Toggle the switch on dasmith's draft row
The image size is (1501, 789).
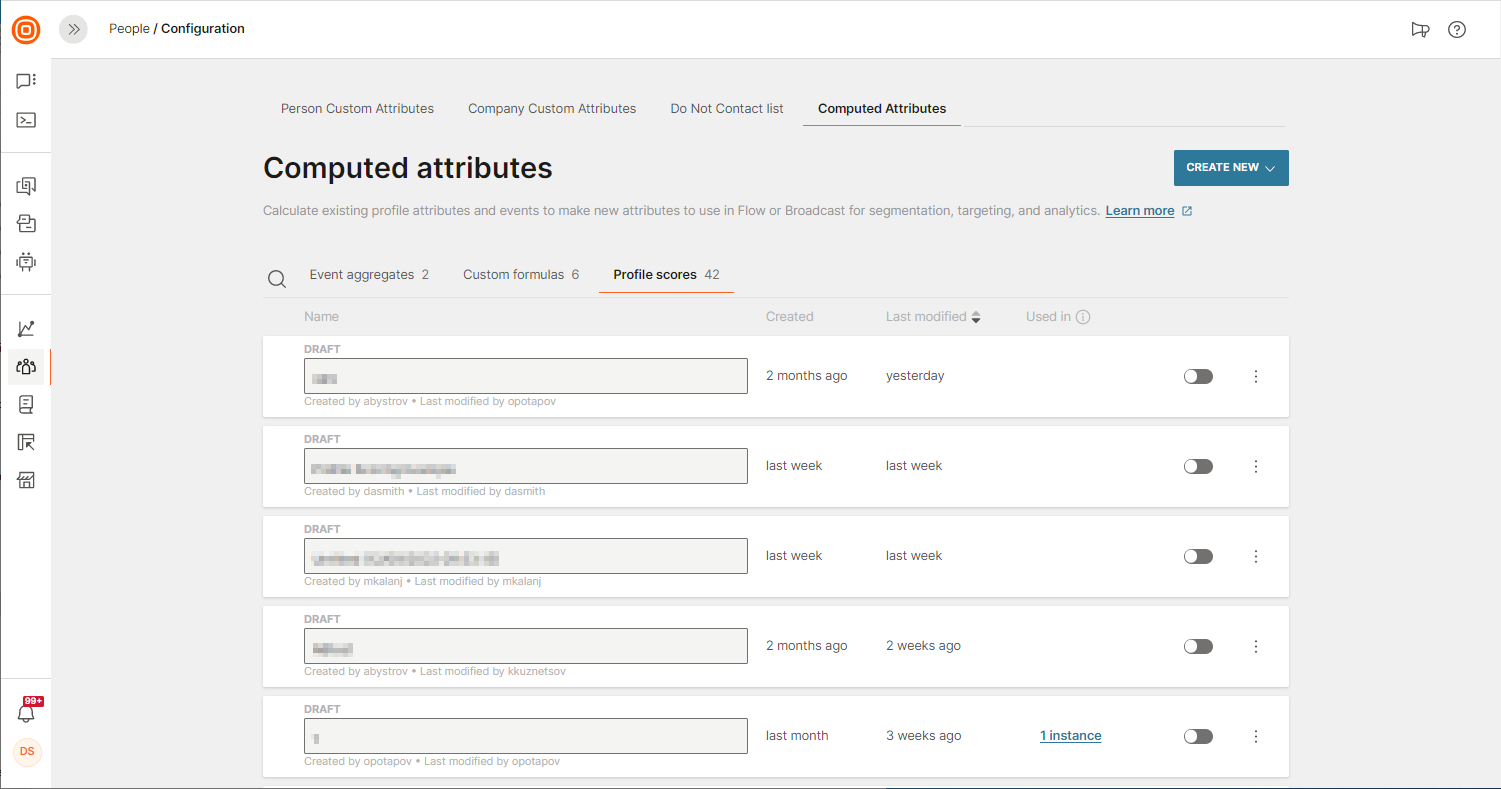point(1197,466)
